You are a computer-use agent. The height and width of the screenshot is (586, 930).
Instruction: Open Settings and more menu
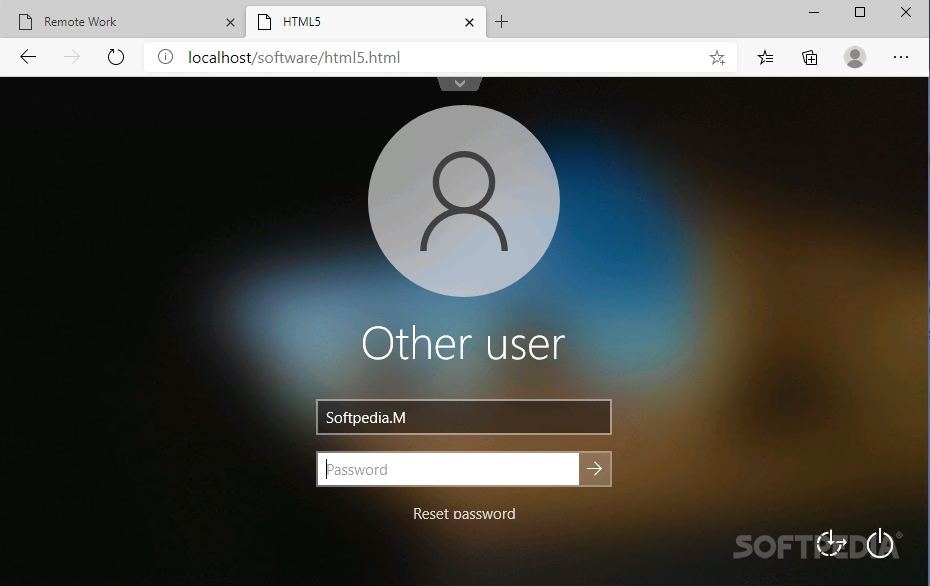(x=900, y=57)
